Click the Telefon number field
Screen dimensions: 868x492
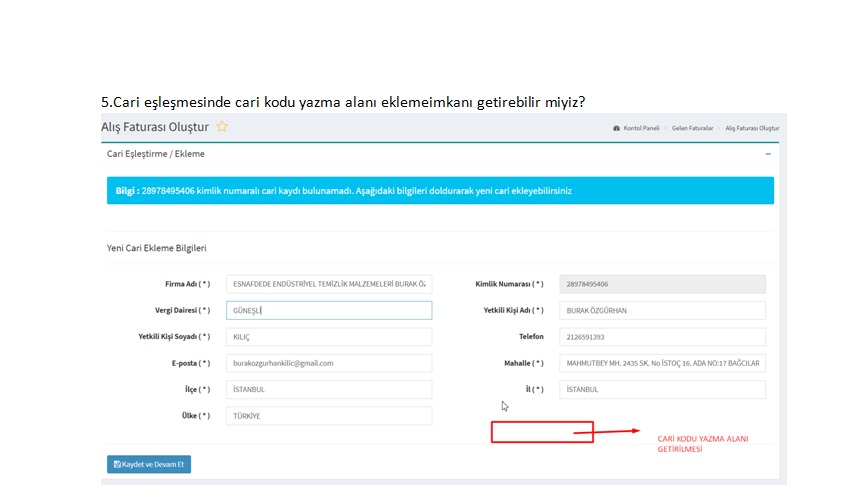coord(662,337)
